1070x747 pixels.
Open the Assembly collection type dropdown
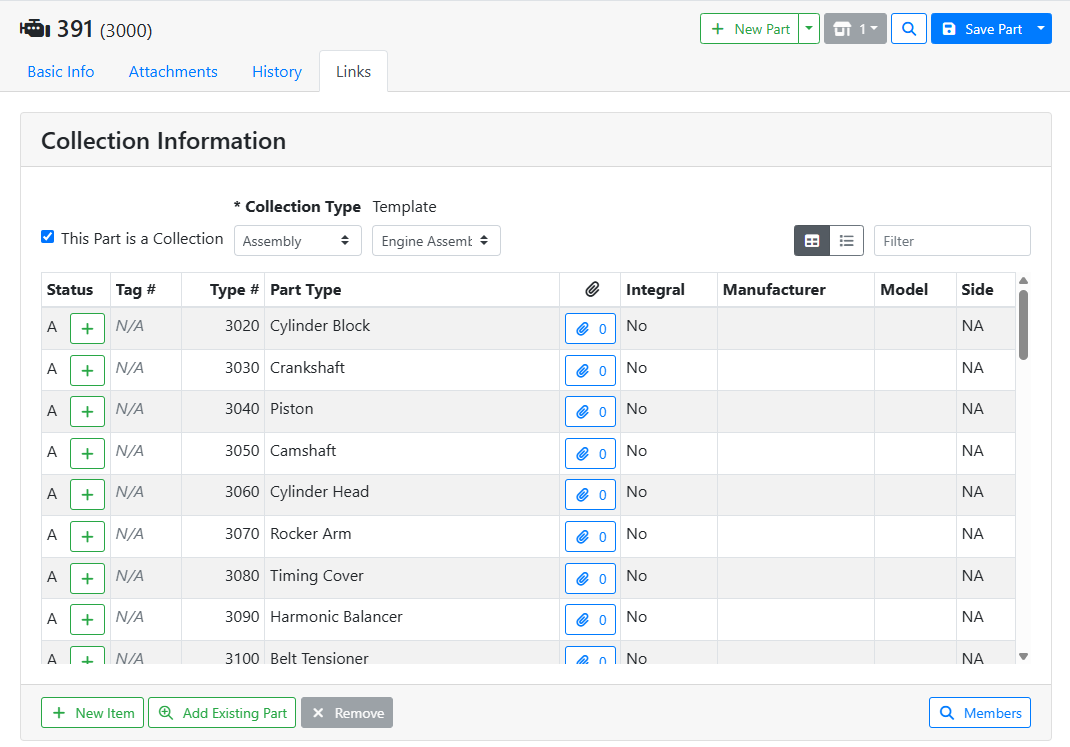coord(298,241)
